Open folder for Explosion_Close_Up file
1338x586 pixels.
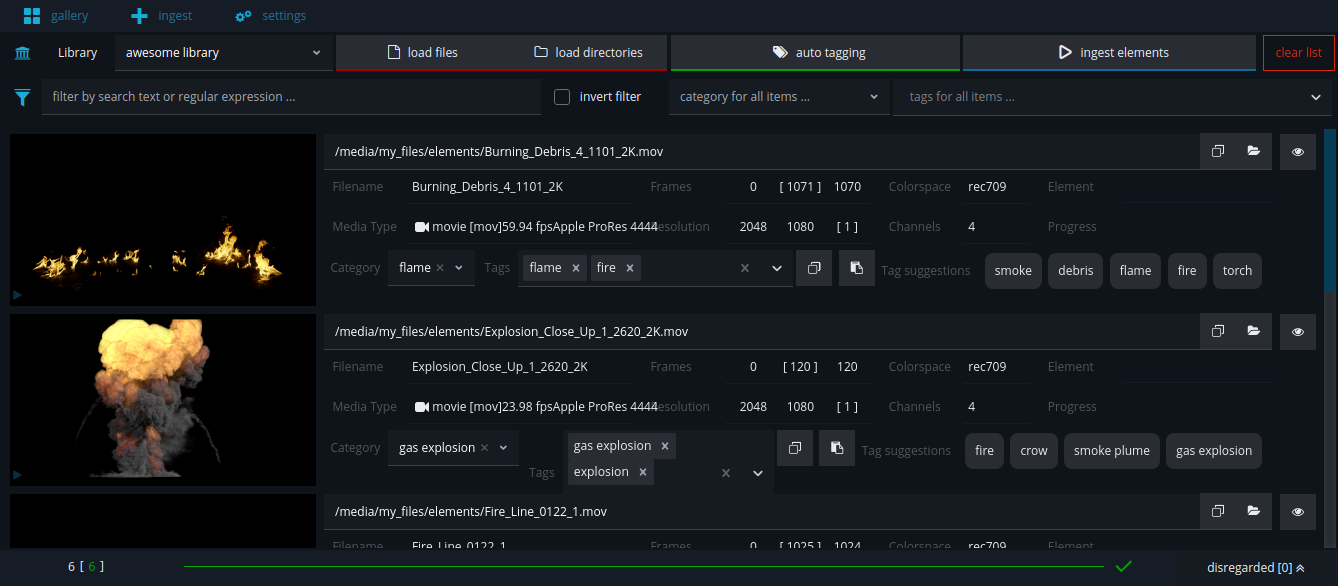click(1253, 332)
